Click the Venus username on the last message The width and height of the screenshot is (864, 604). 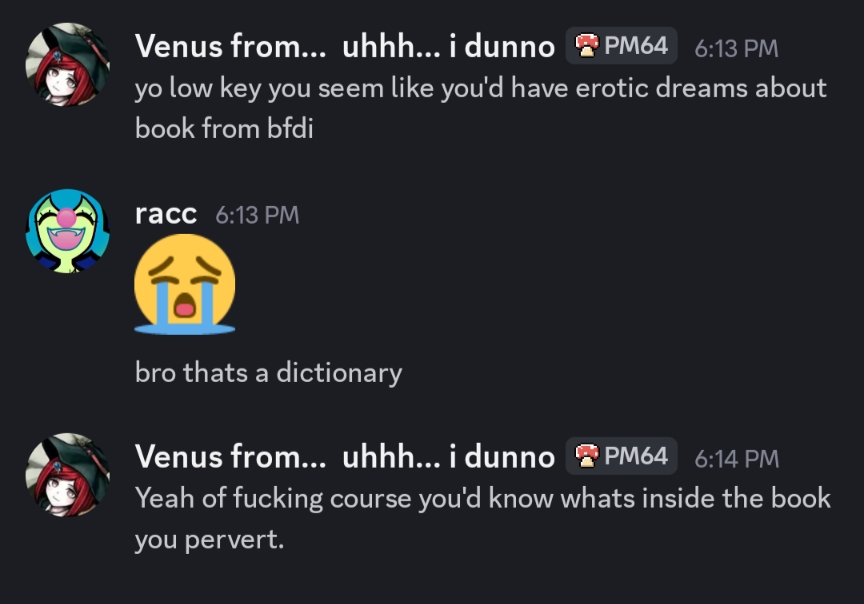coord(344,457)
